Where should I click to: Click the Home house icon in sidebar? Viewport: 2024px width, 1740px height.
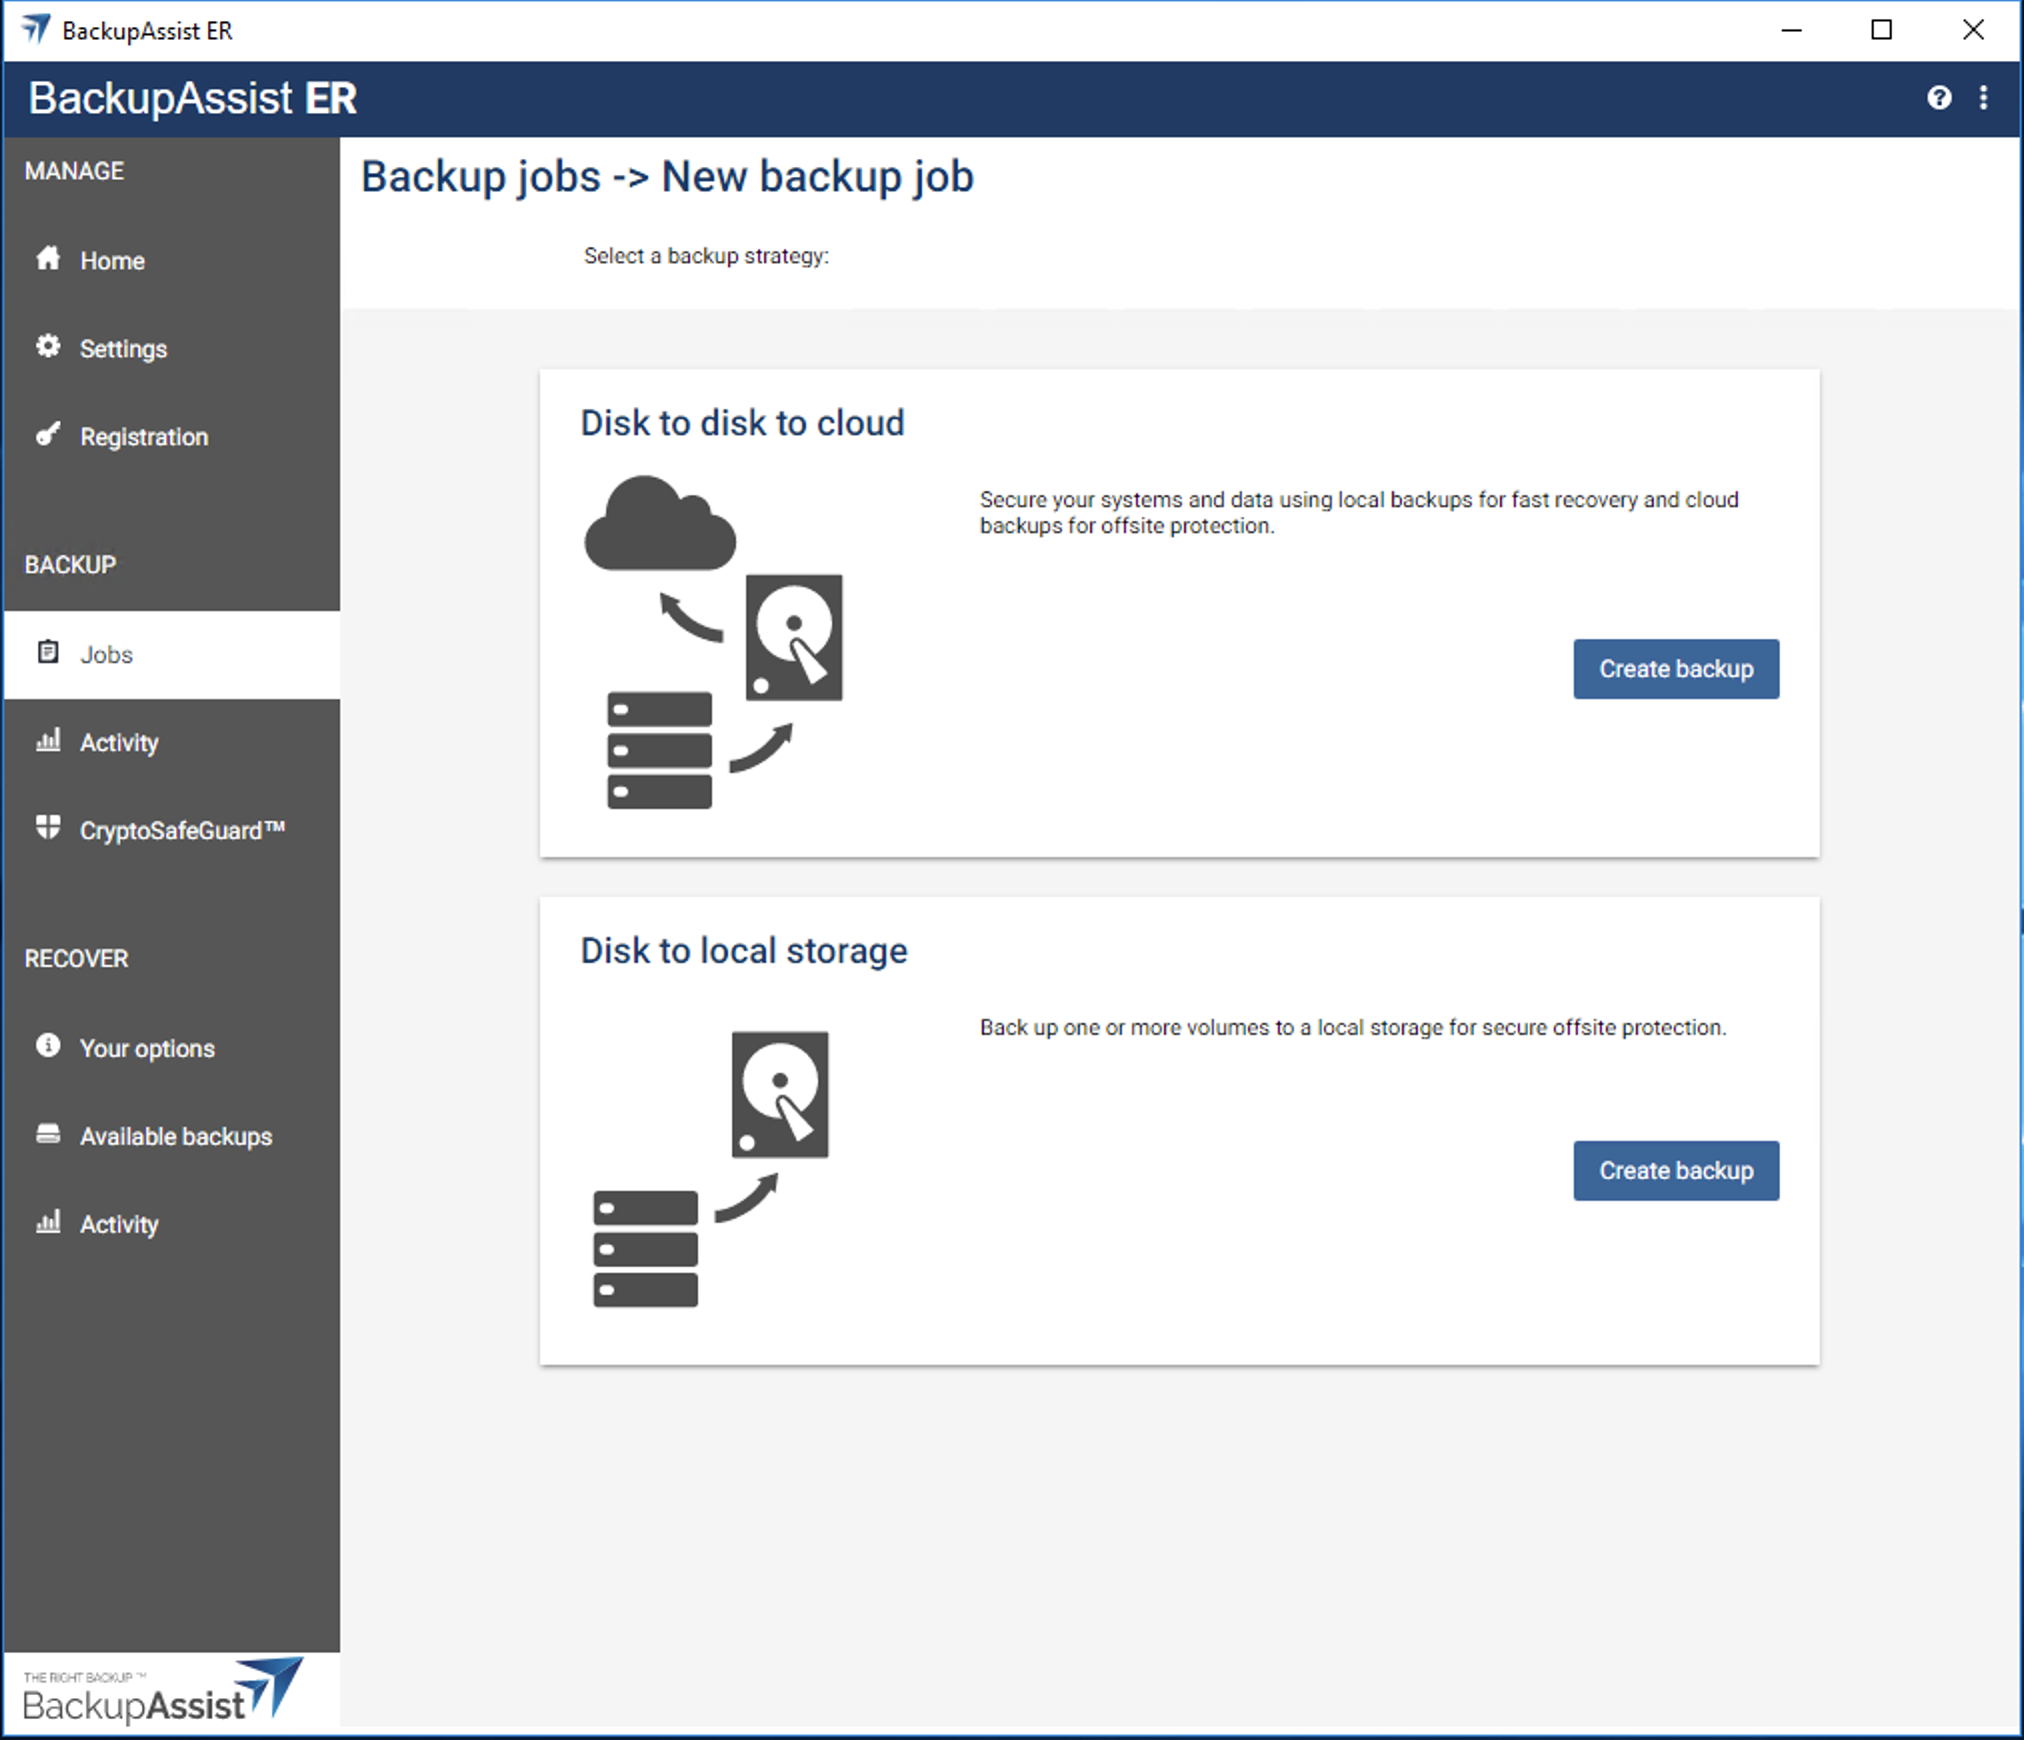48,259
